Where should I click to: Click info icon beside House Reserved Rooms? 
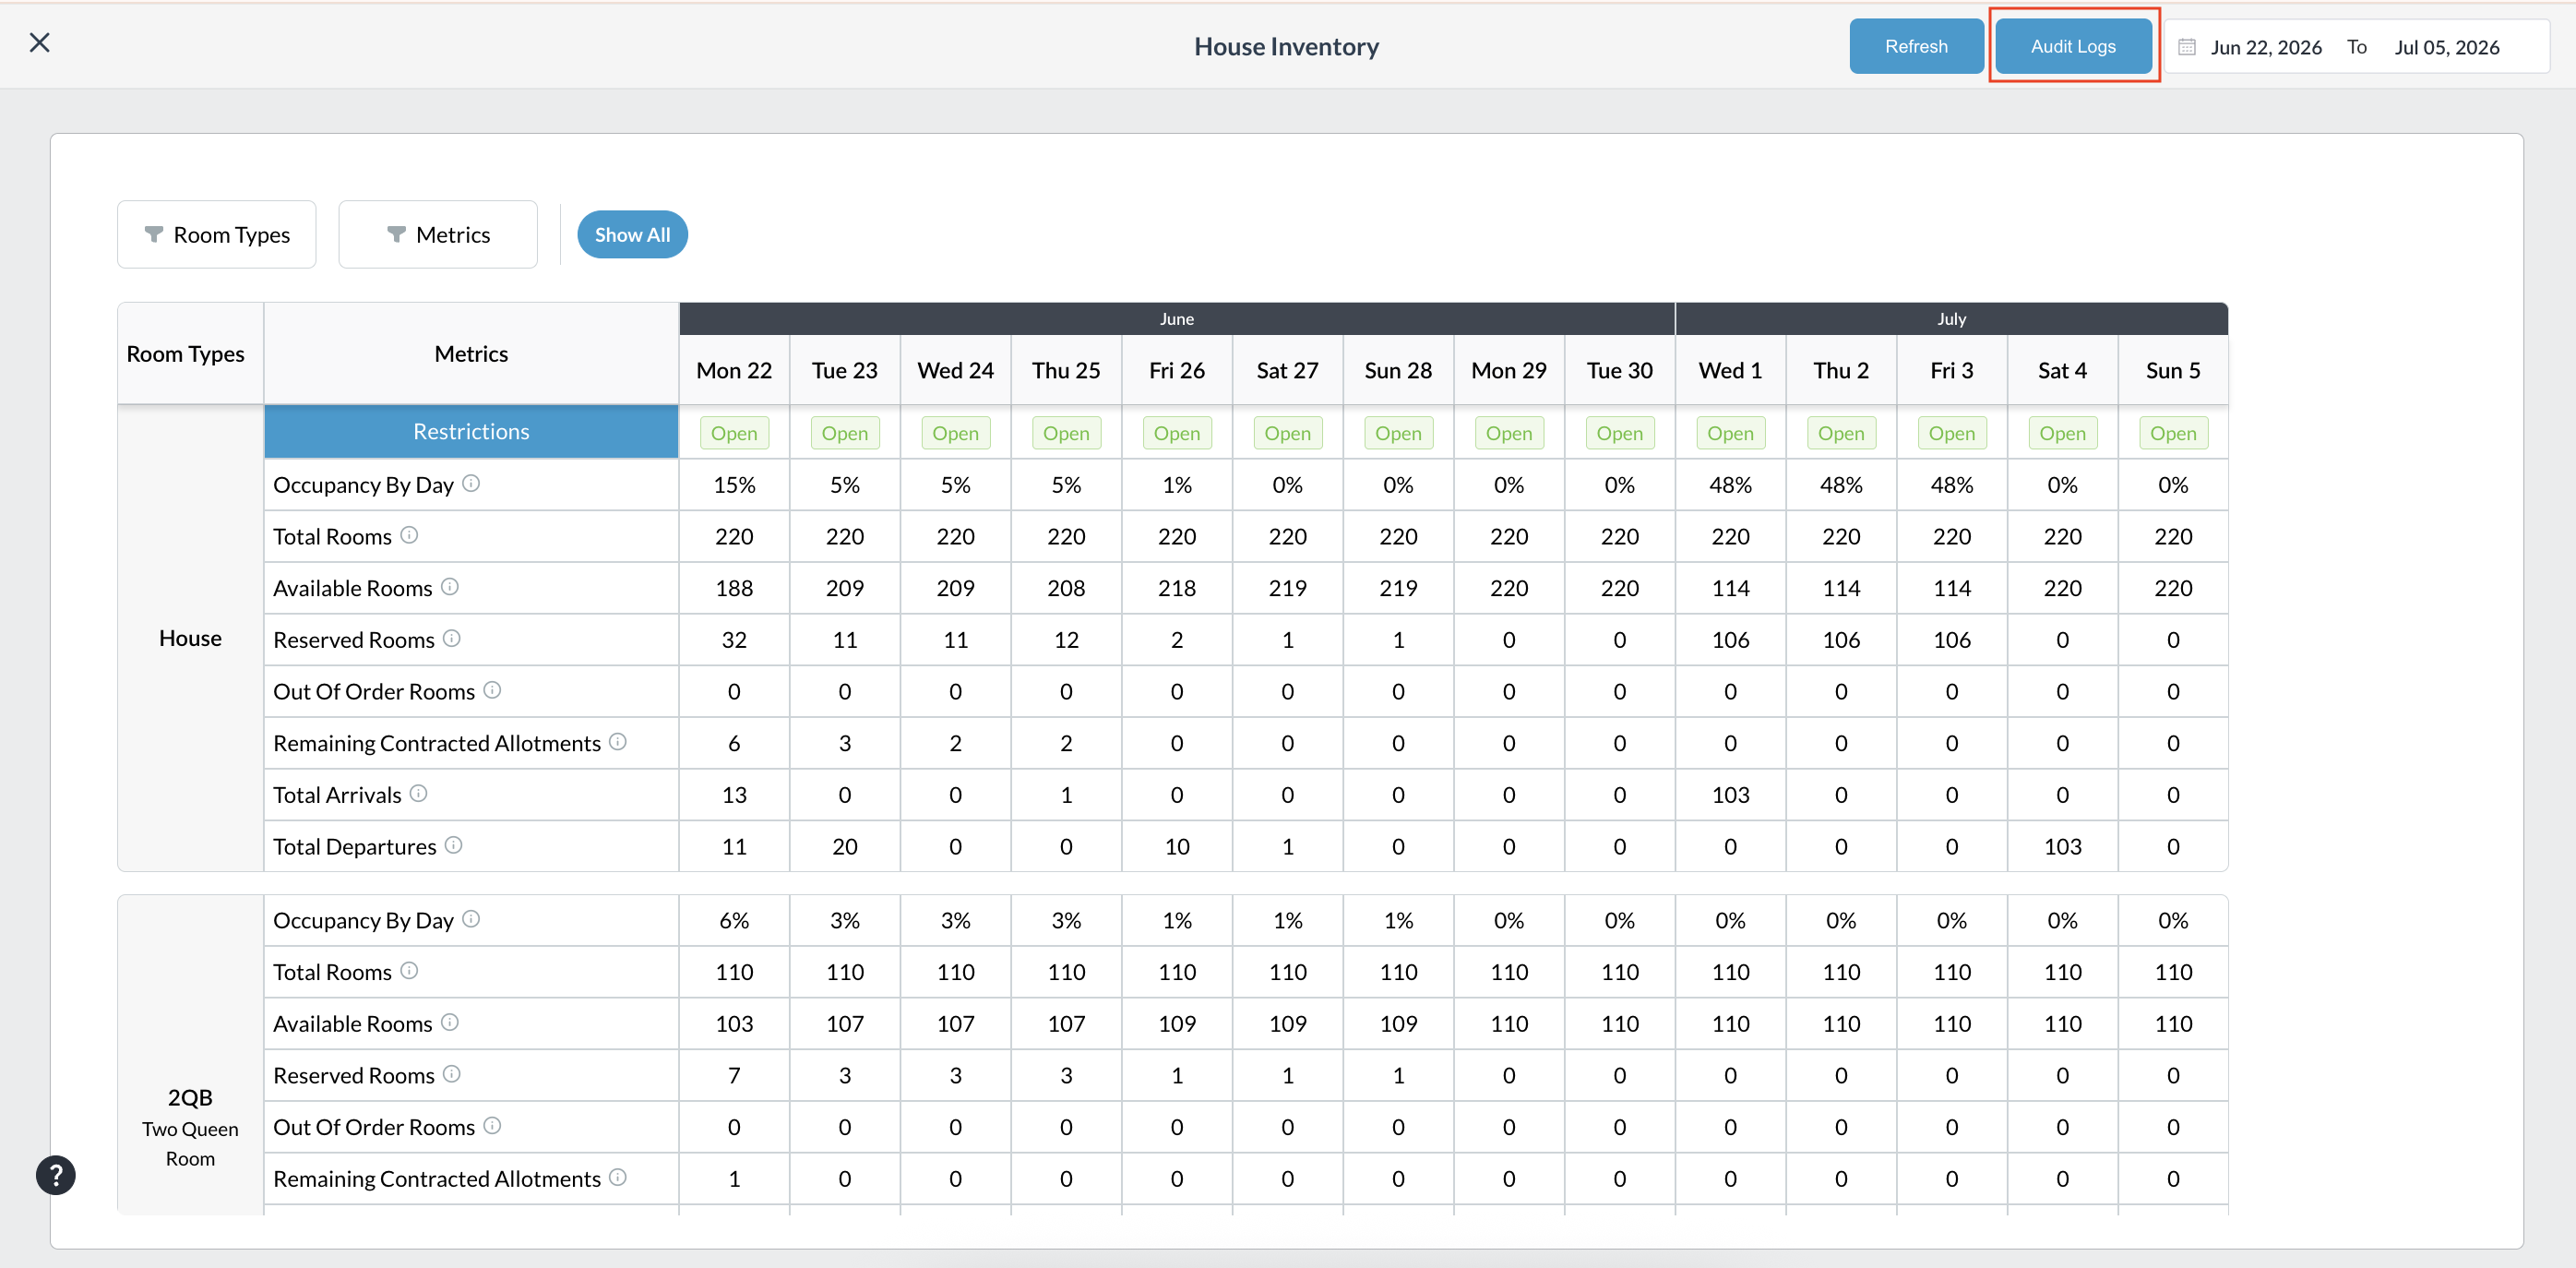452,638
